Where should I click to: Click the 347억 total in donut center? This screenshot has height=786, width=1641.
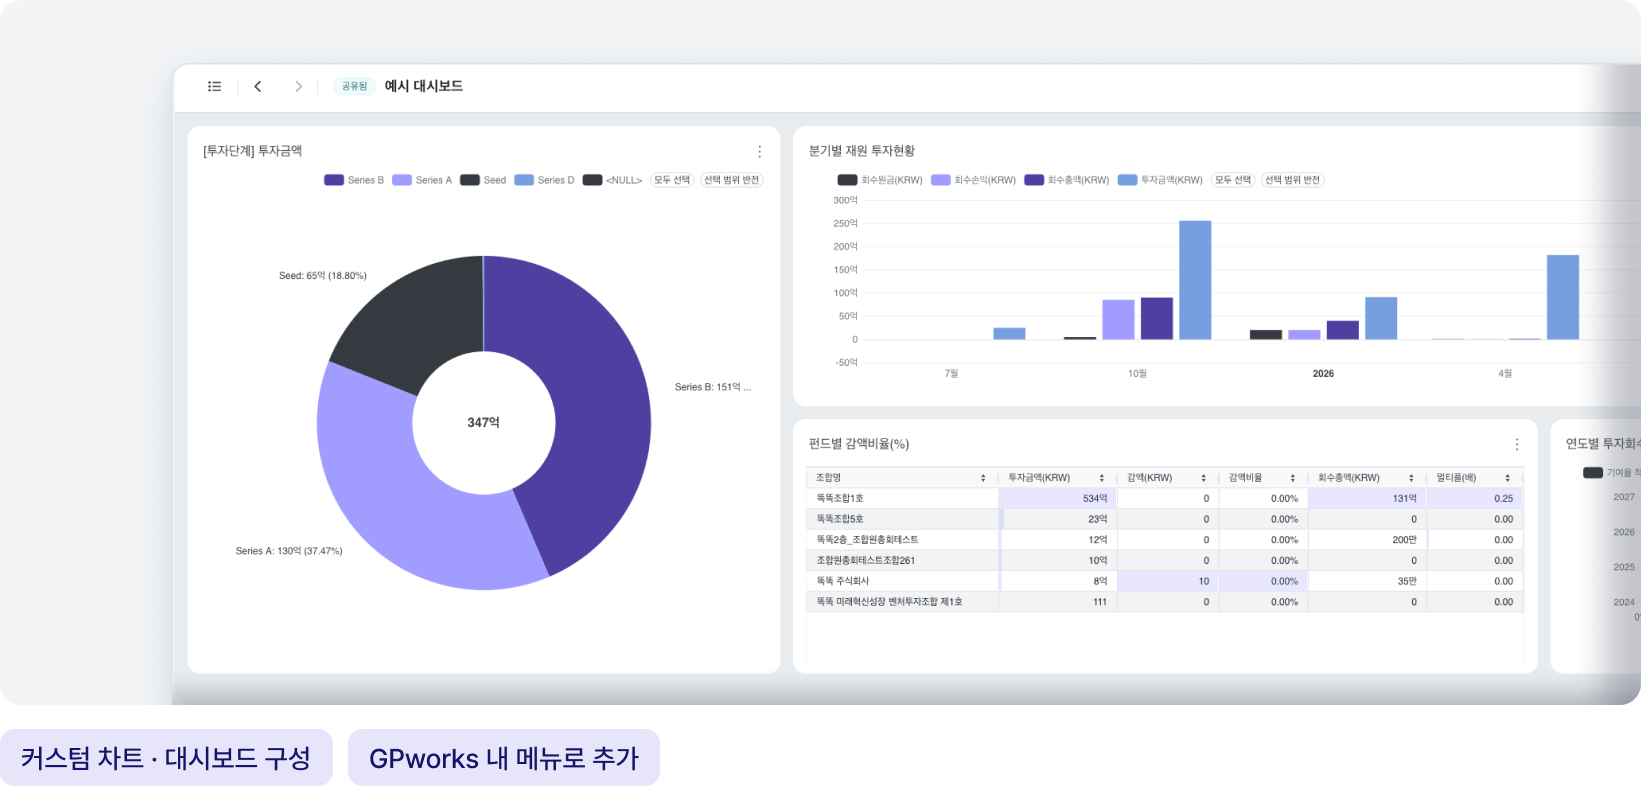pyautogui.click(x=483, y=423)
